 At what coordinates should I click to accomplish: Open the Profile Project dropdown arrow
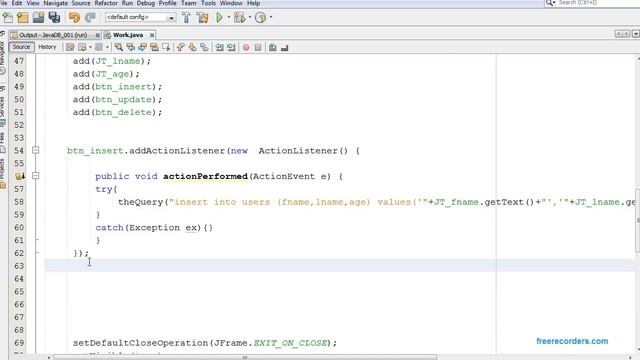271,18
